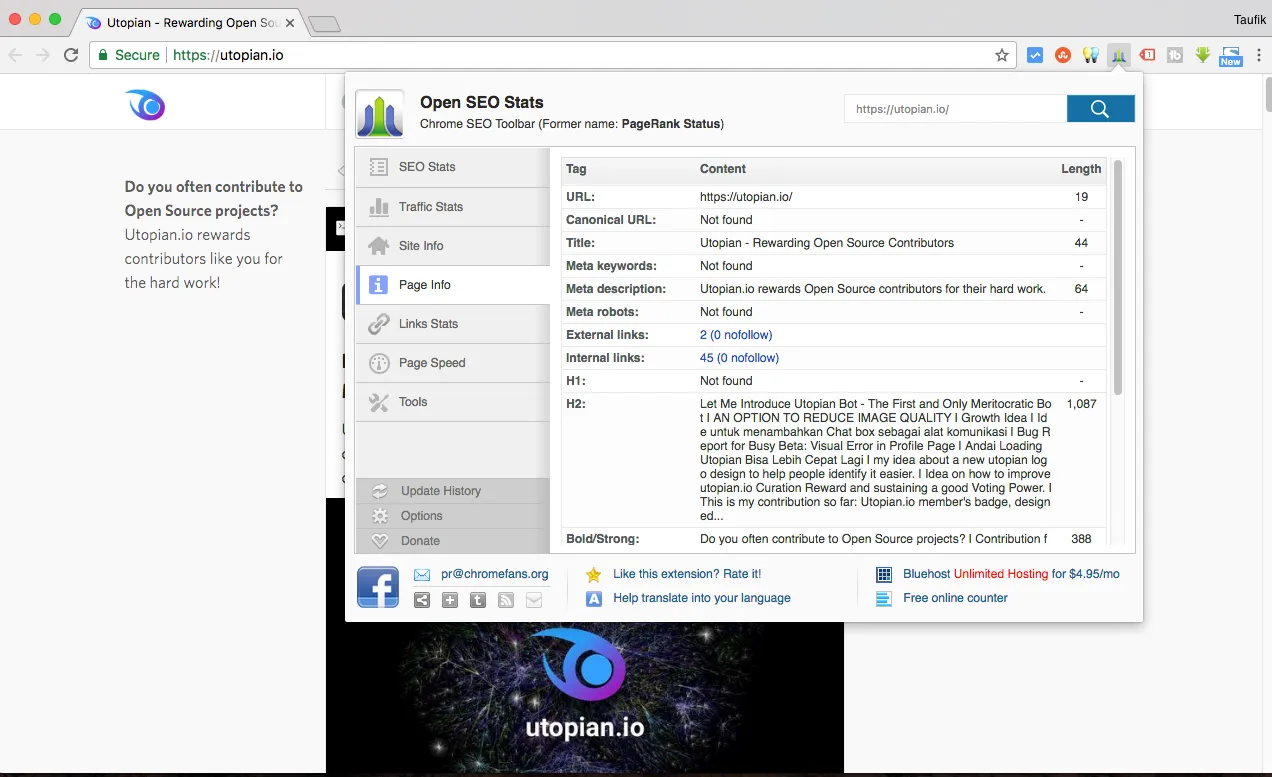1272x777 pixels.
Task: Open the Links Stats section
Action: (453, 324)
